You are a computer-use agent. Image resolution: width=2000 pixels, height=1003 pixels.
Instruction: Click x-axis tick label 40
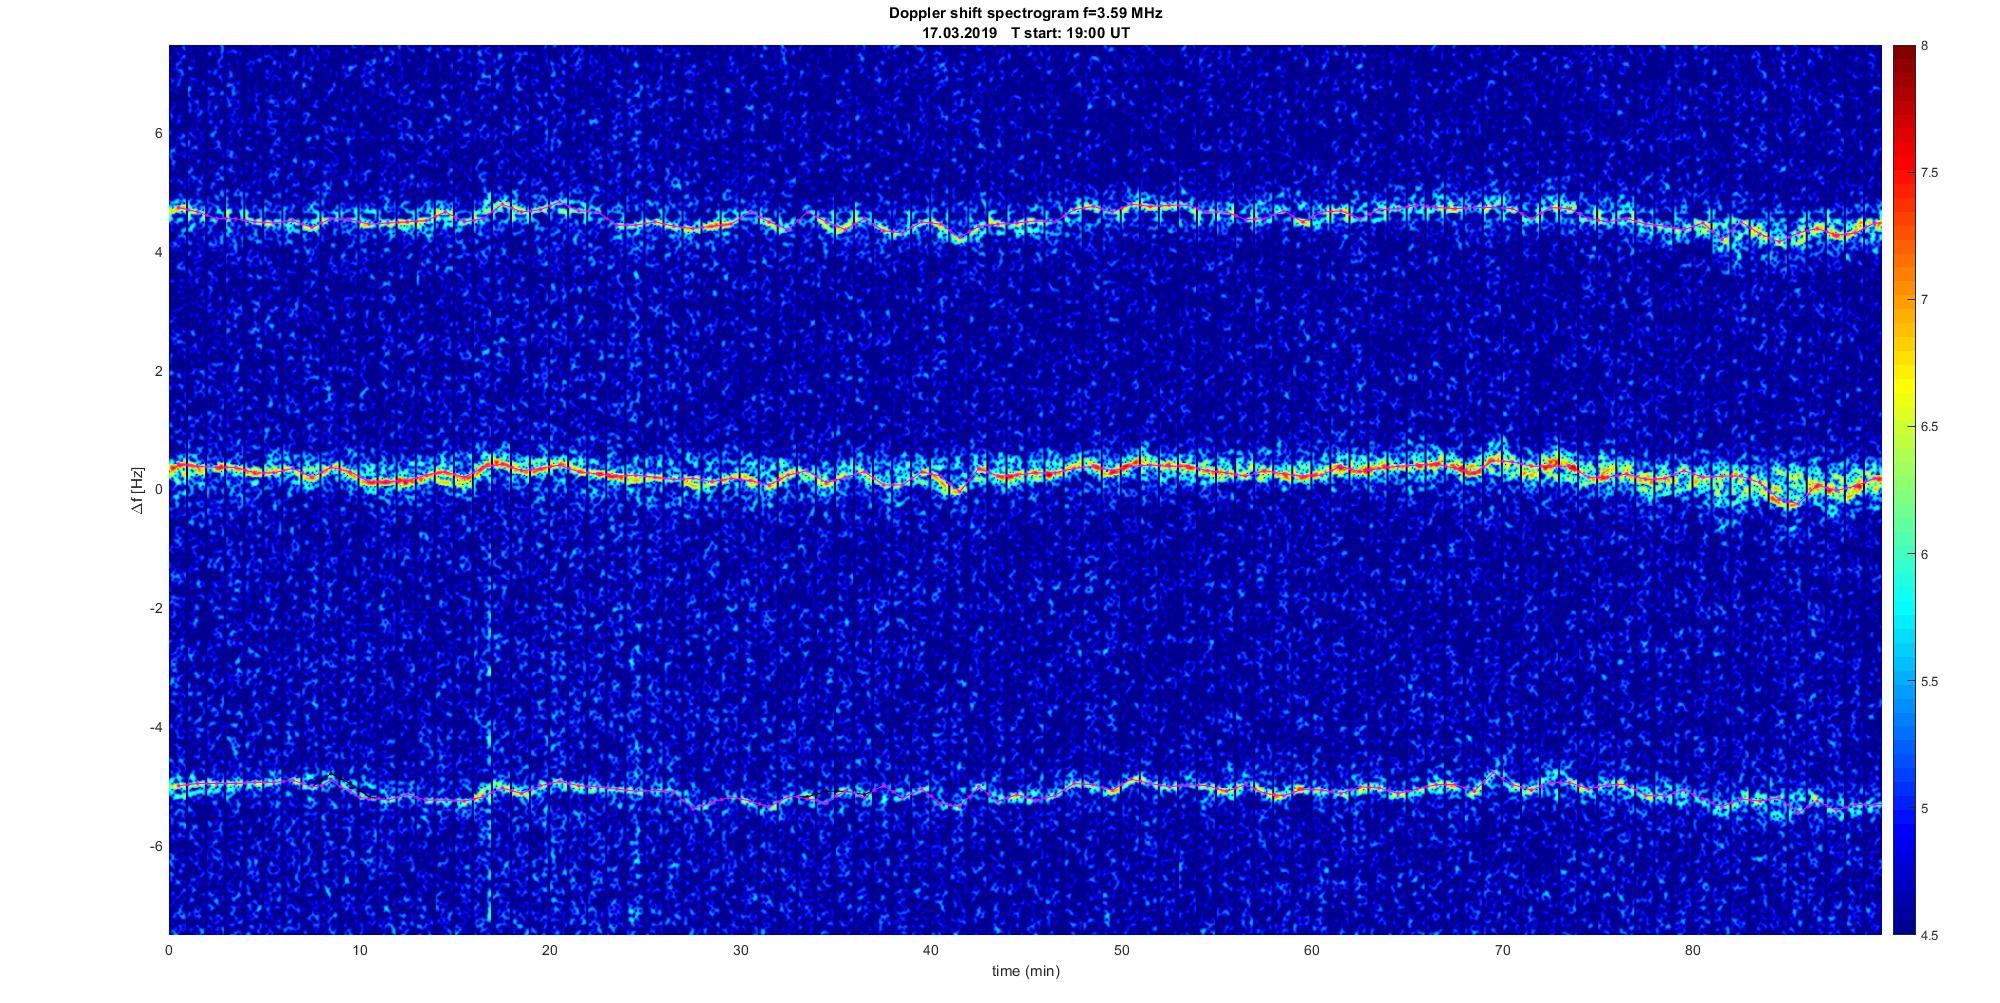click(x=930, y=950)
